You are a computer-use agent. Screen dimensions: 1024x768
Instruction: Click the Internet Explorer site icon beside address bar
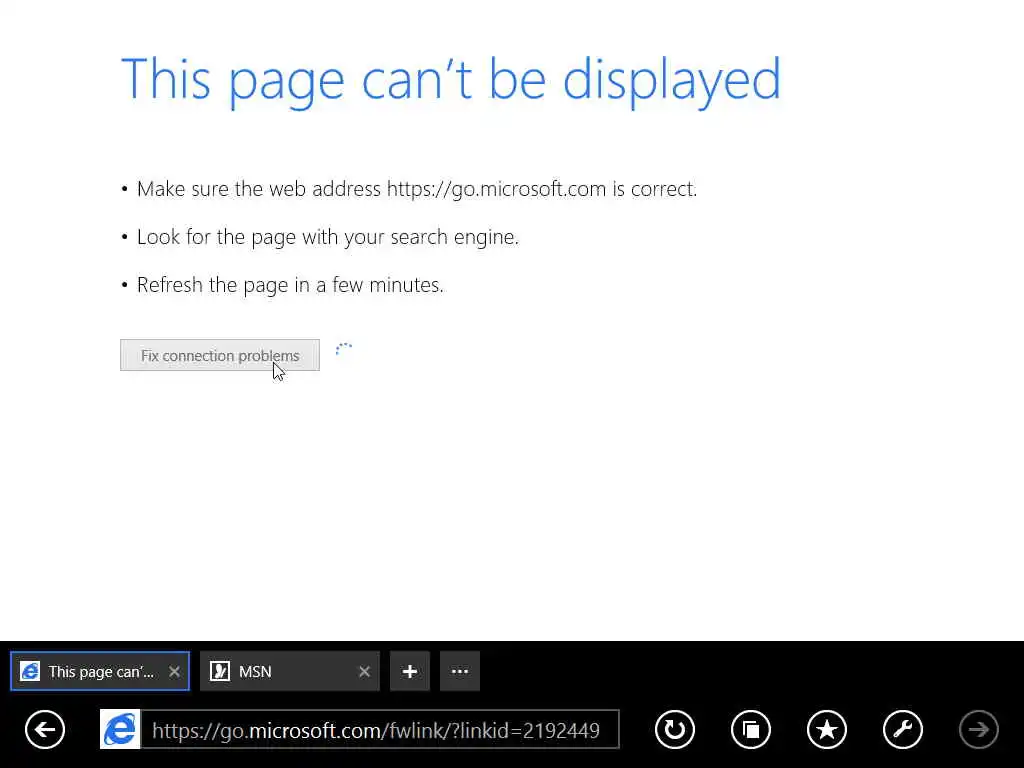click(120, 729)
